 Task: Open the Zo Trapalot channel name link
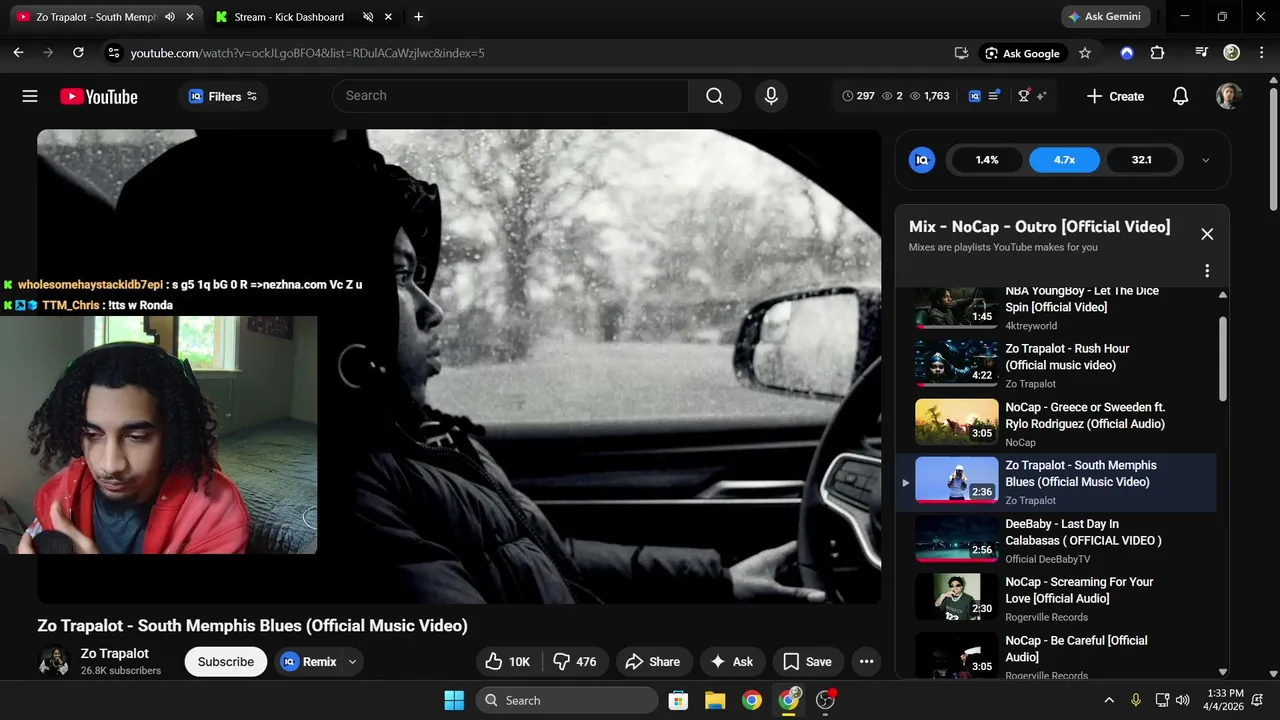coord(115,653)
